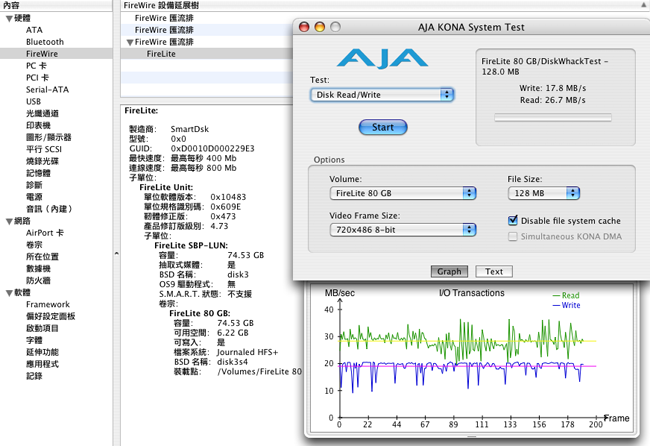Collapse the third FireWire 匯流排 bus node
The width and height of the screenshot is (650, 446).
point(130,42)
